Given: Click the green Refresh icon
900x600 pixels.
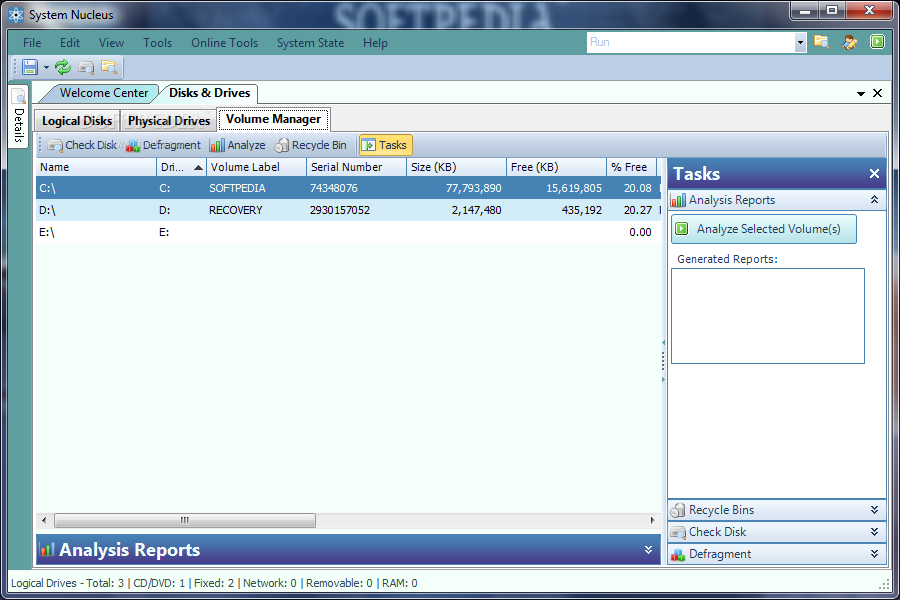Looking at the screenshot, I should 63,67.
